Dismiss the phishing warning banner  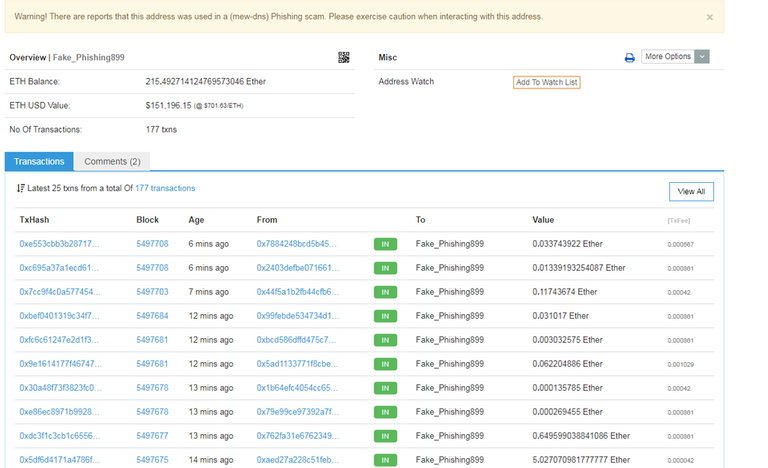click(709, 17)
